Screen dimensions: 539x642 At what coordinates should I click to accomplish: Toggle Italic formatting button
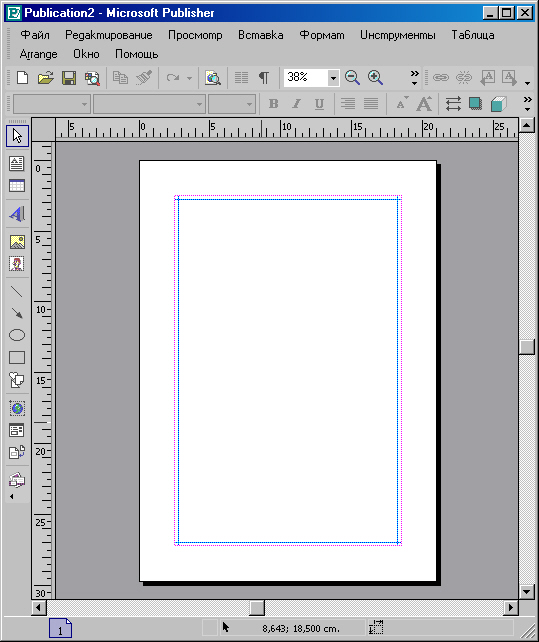pos(297,104)
